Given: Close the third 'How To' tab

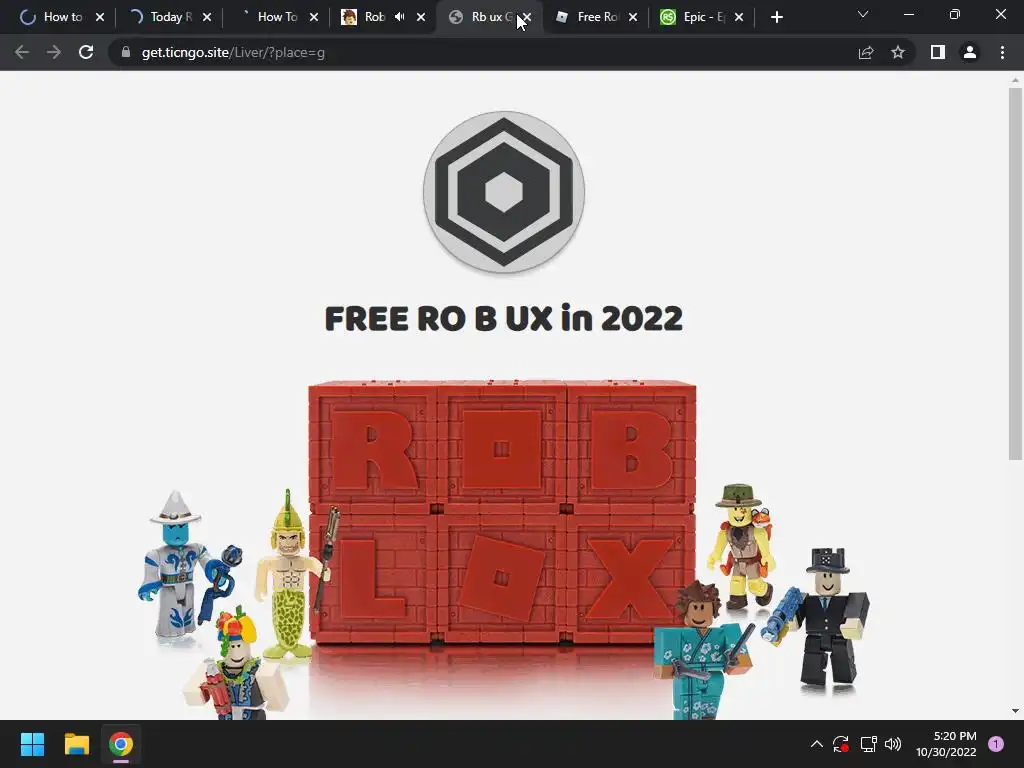Looking at the screenshot, I should tap(314, 17).
